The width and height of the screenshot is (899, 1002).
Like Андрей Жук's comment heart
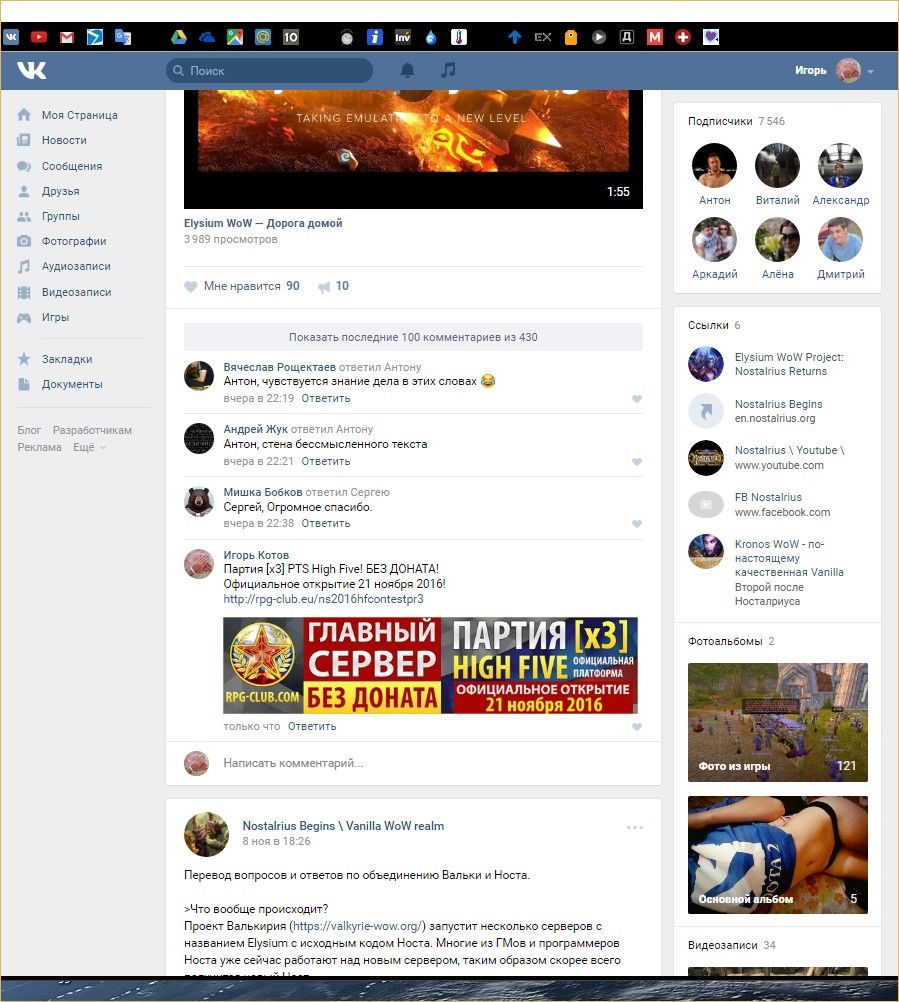click(636, 461)
